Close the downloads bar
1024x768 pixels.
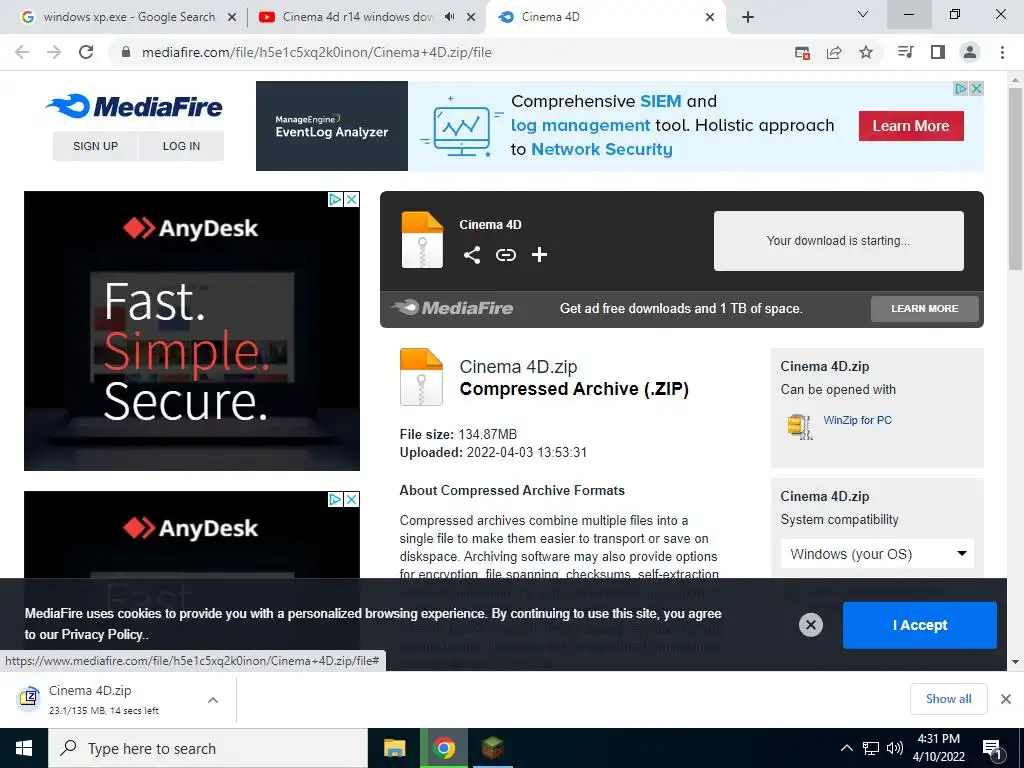point(1006,699)
